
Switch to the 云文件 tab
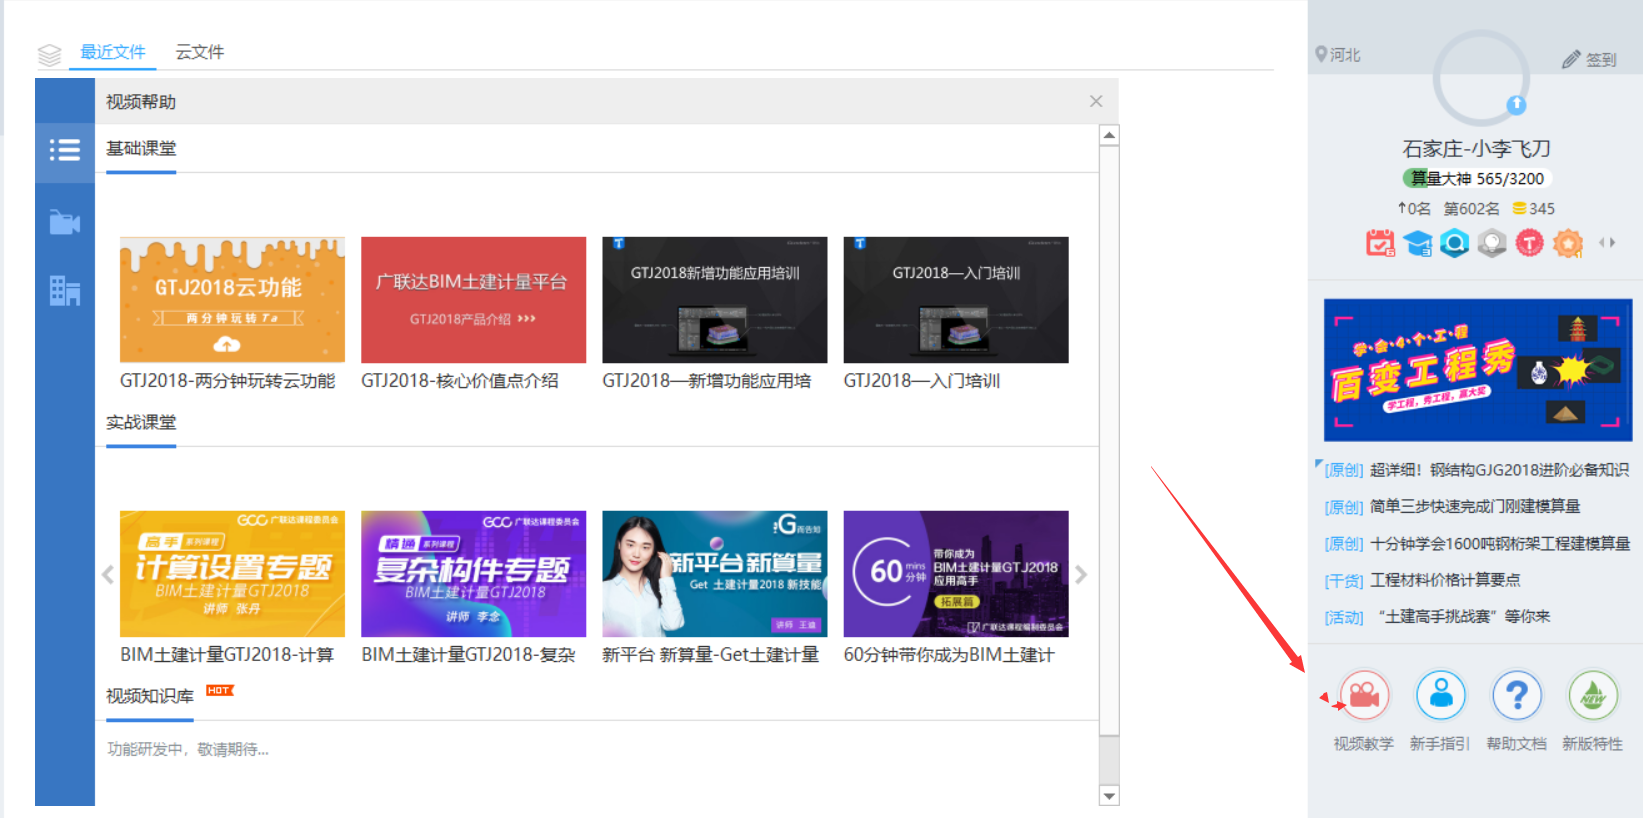click(200, 52)
